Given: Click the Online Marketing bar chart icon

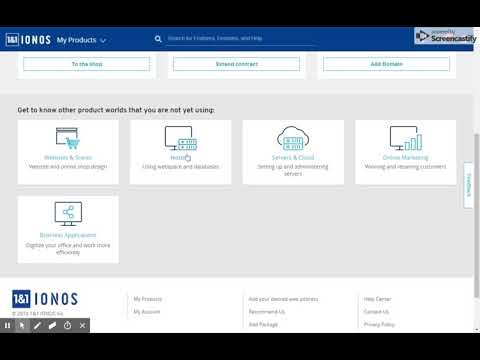Looking at the screenshot, I should 406,138.
